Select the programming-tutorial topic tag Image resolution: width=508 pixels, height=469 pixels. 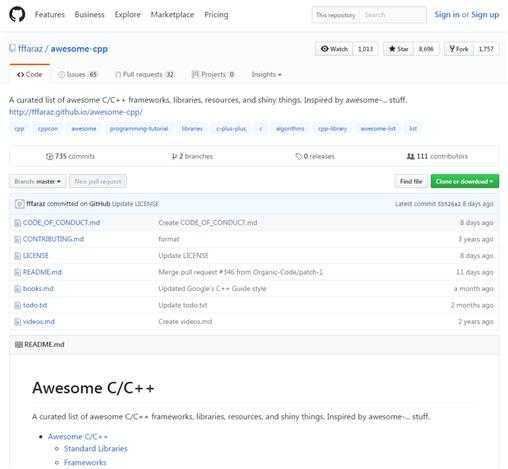point(139,129)
